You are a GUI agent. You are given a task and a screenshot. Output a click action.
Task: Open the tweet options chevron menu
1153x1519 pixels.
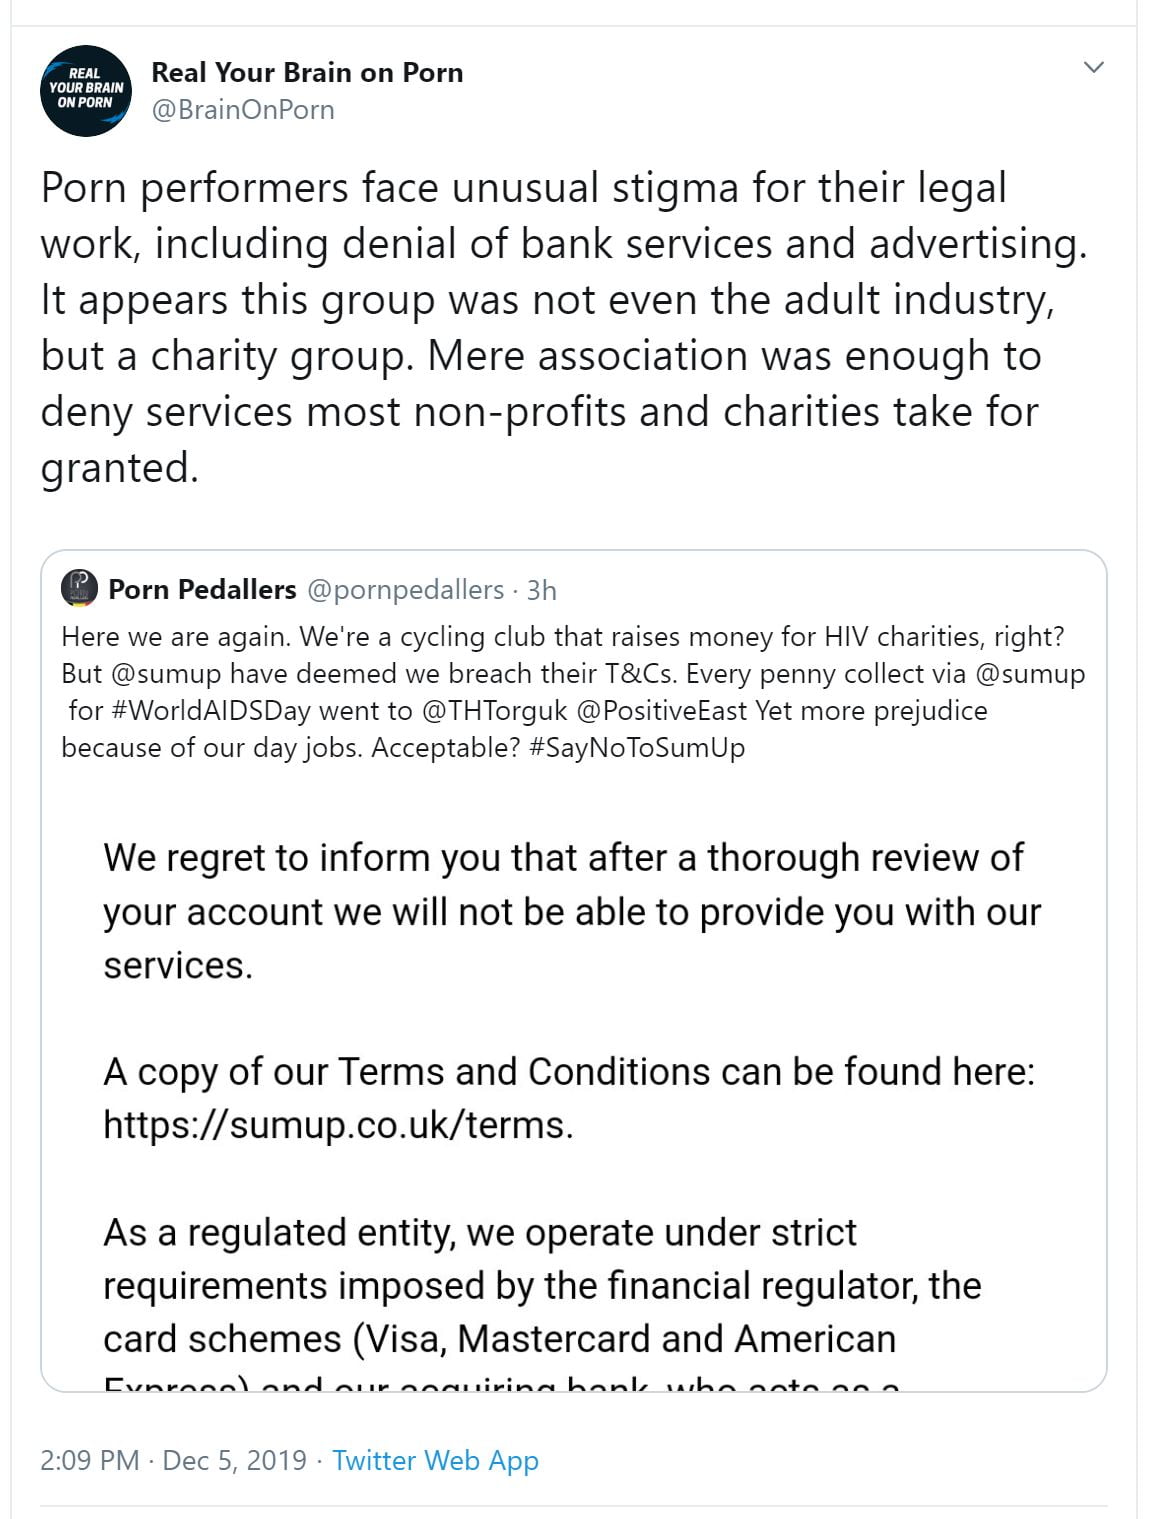tap(1094, 68)
